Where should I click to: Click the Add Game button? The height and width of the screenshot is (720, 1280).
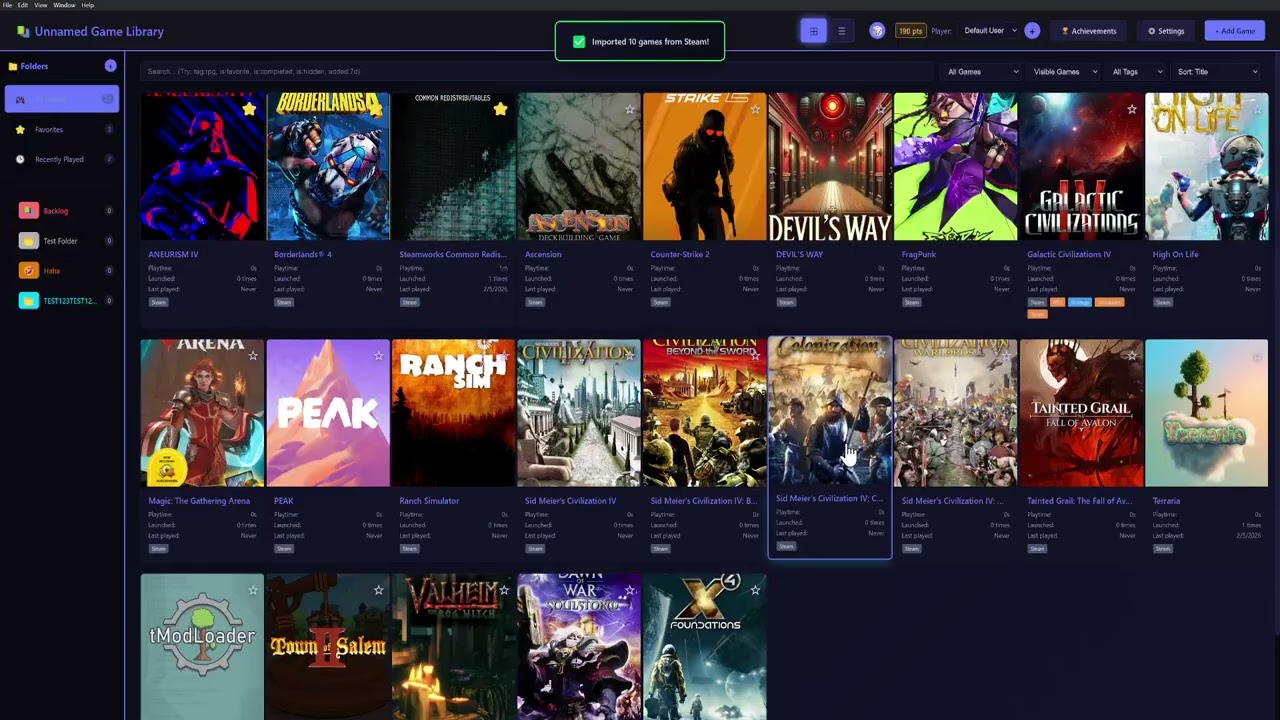tap(1235, 31)
